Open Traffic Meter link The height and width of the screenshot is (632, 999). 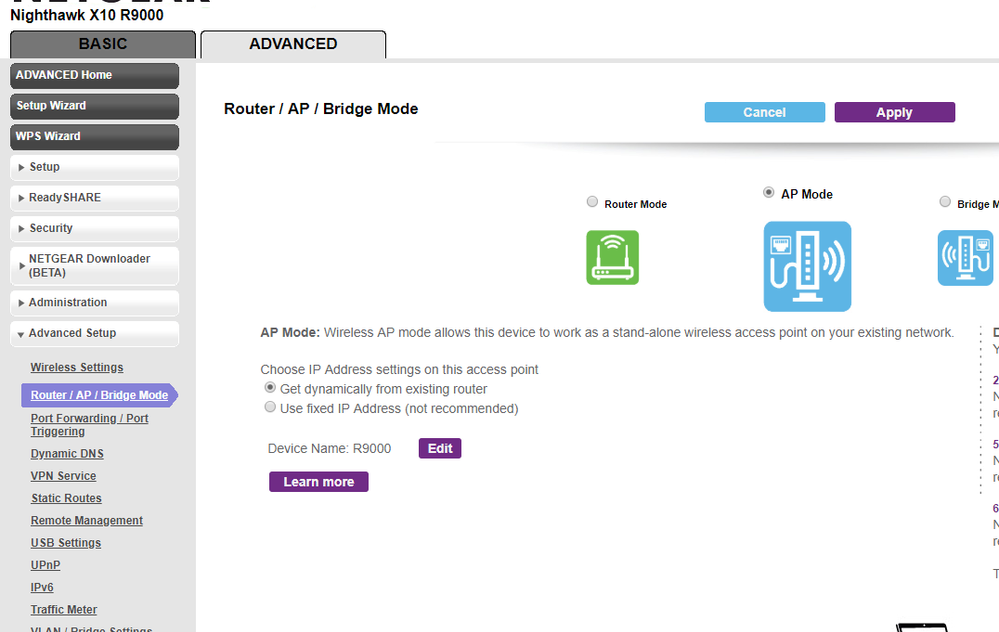click(x=64, y=610)
